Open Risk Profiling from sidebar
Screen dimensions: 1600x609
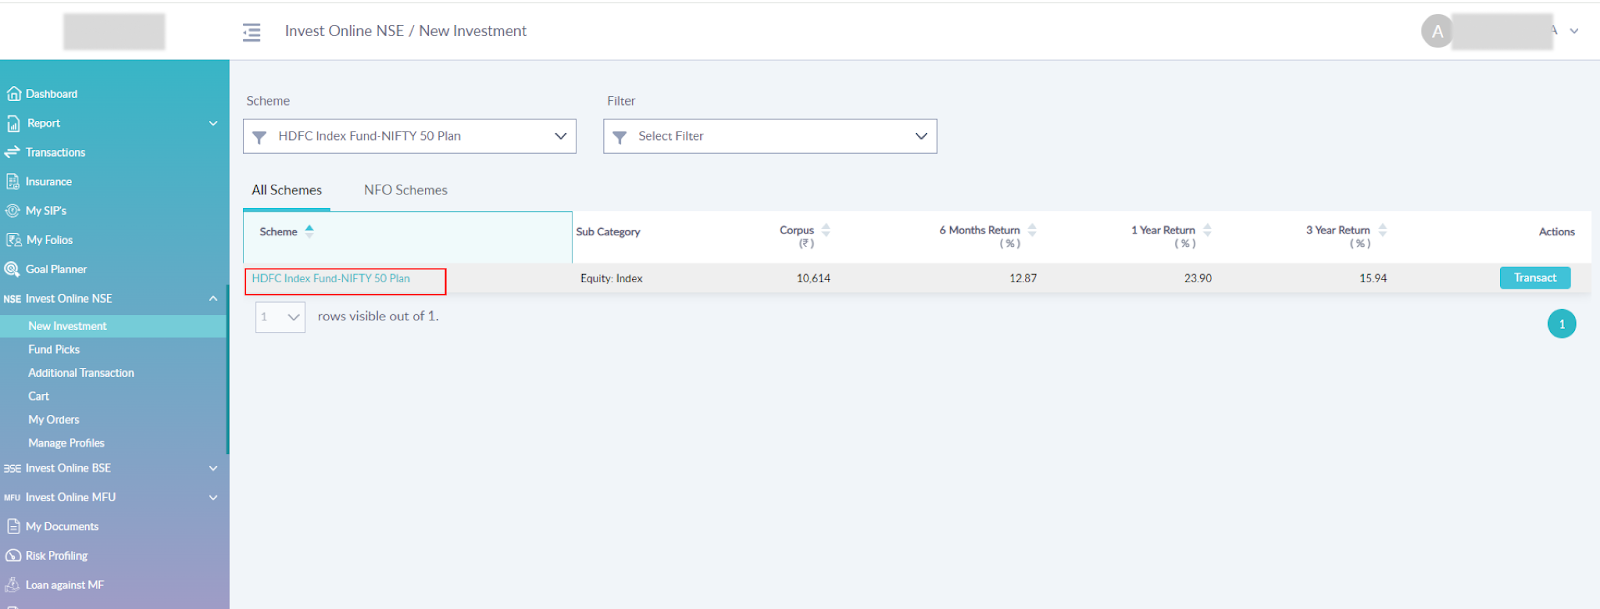pos(57,556)
